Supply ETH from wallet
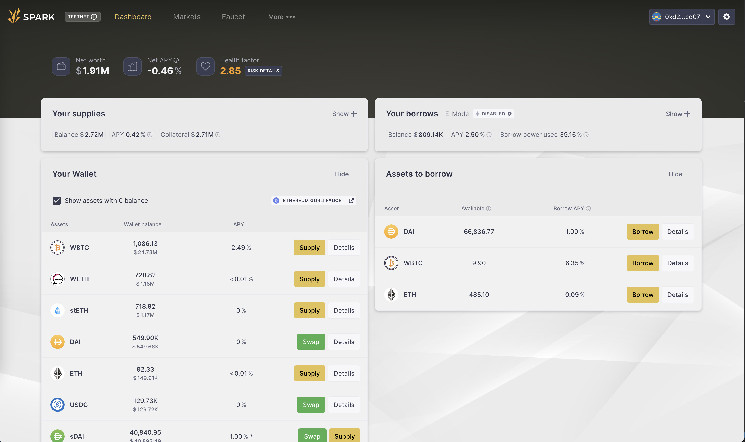The image size is (745, 442). click(309, 373)
